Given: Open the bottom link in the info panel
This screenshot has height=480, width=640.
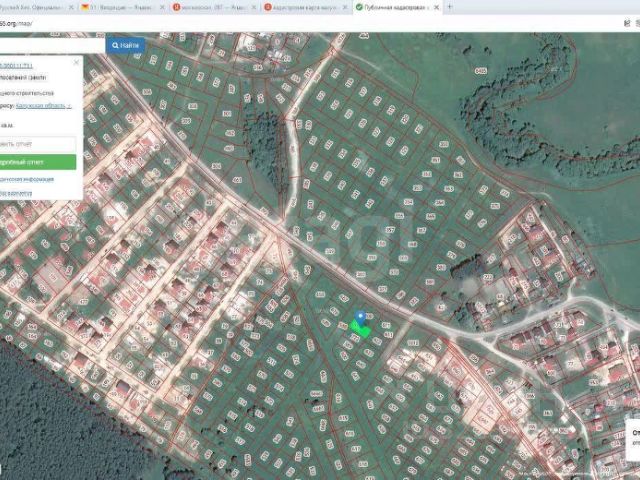Looking at the screenshot, I should click(x=16, y=193).
